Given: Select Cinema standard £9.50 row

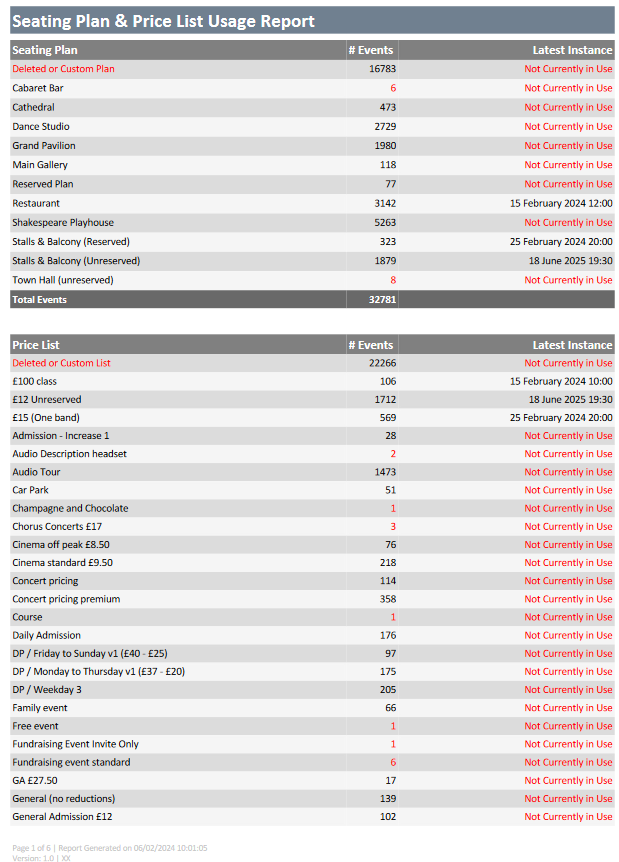Looking at the screenshot, I should pyautogui.click(x=312, y=562).
